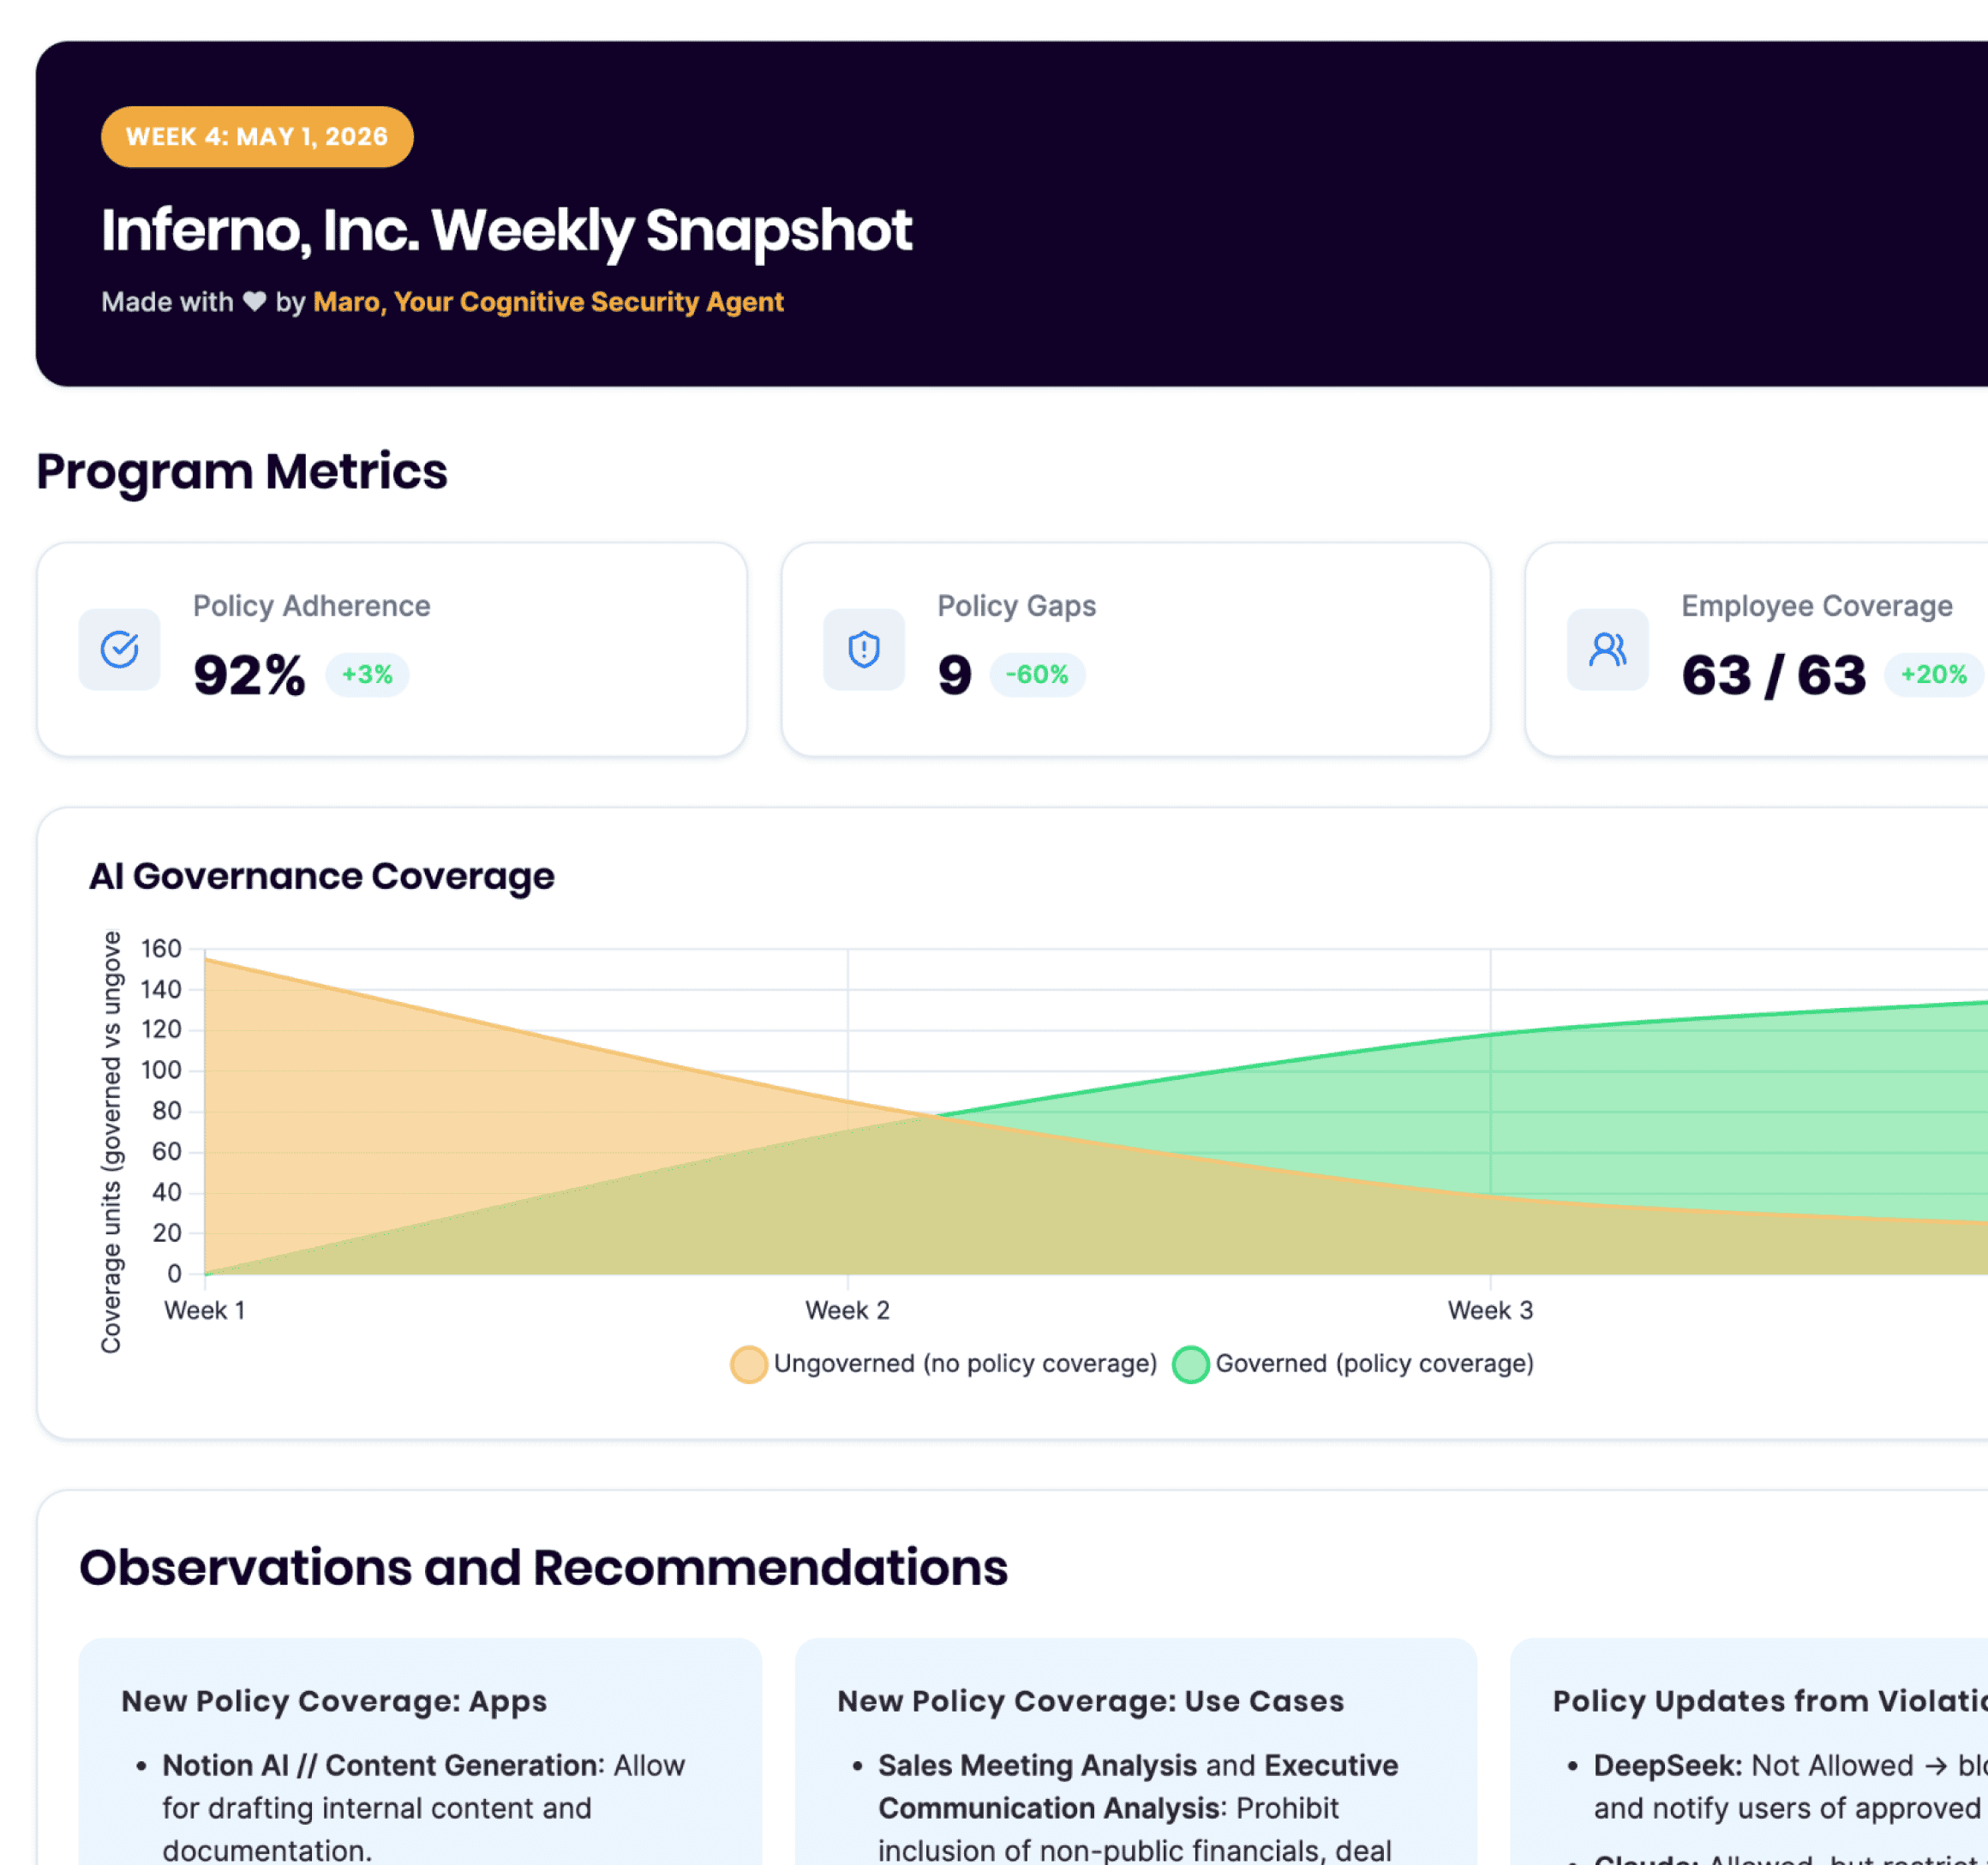This screenshot has height=1865, width=1988.
Task: Click the heart icon in the header
Action: tap(255, 301)
